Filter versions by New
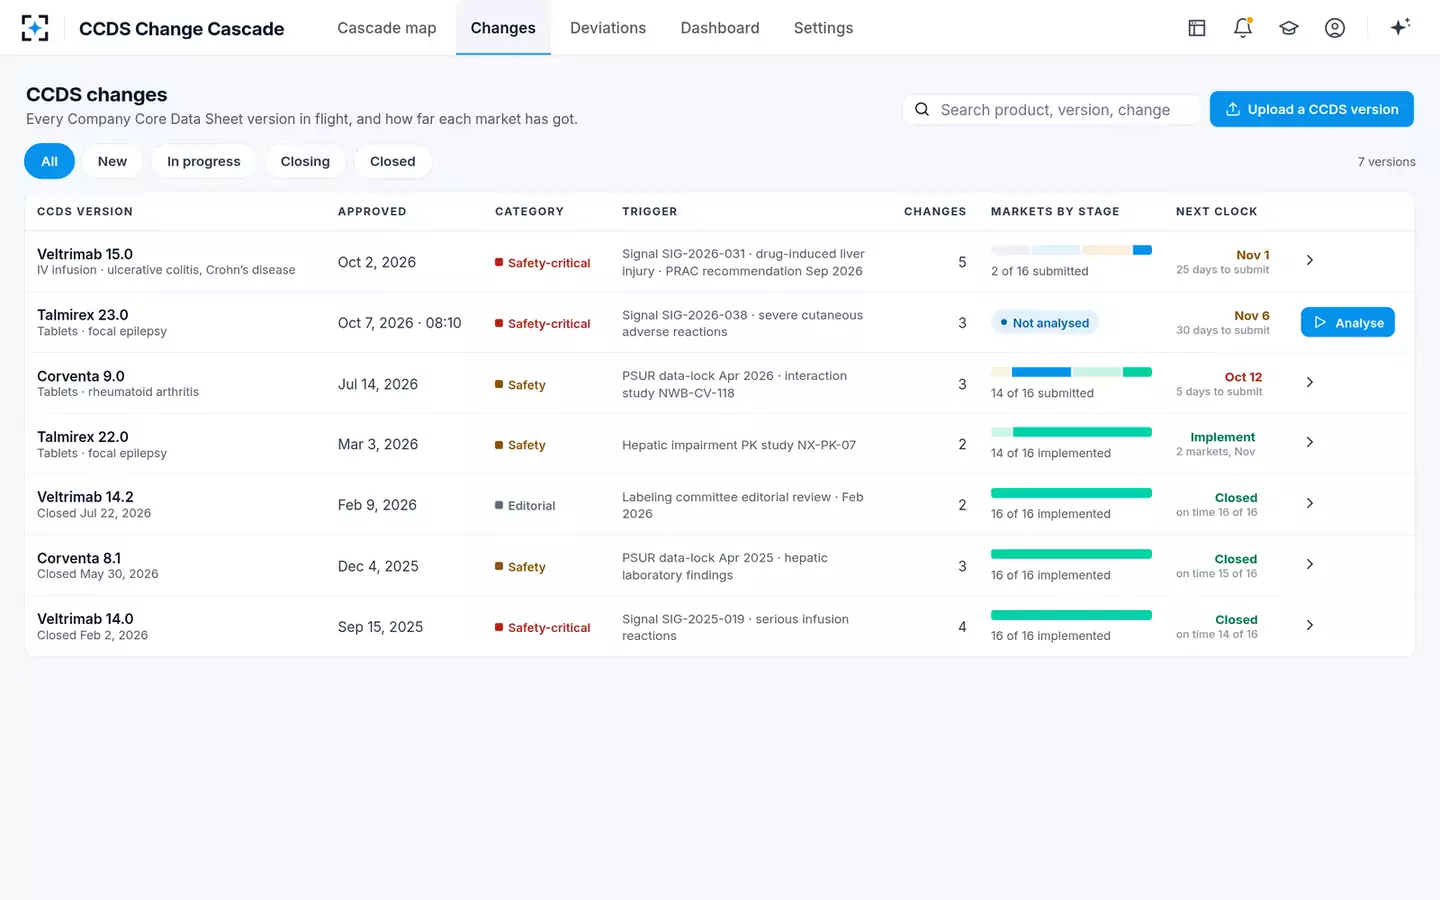The image size is (1440, 900). (112, 161)
